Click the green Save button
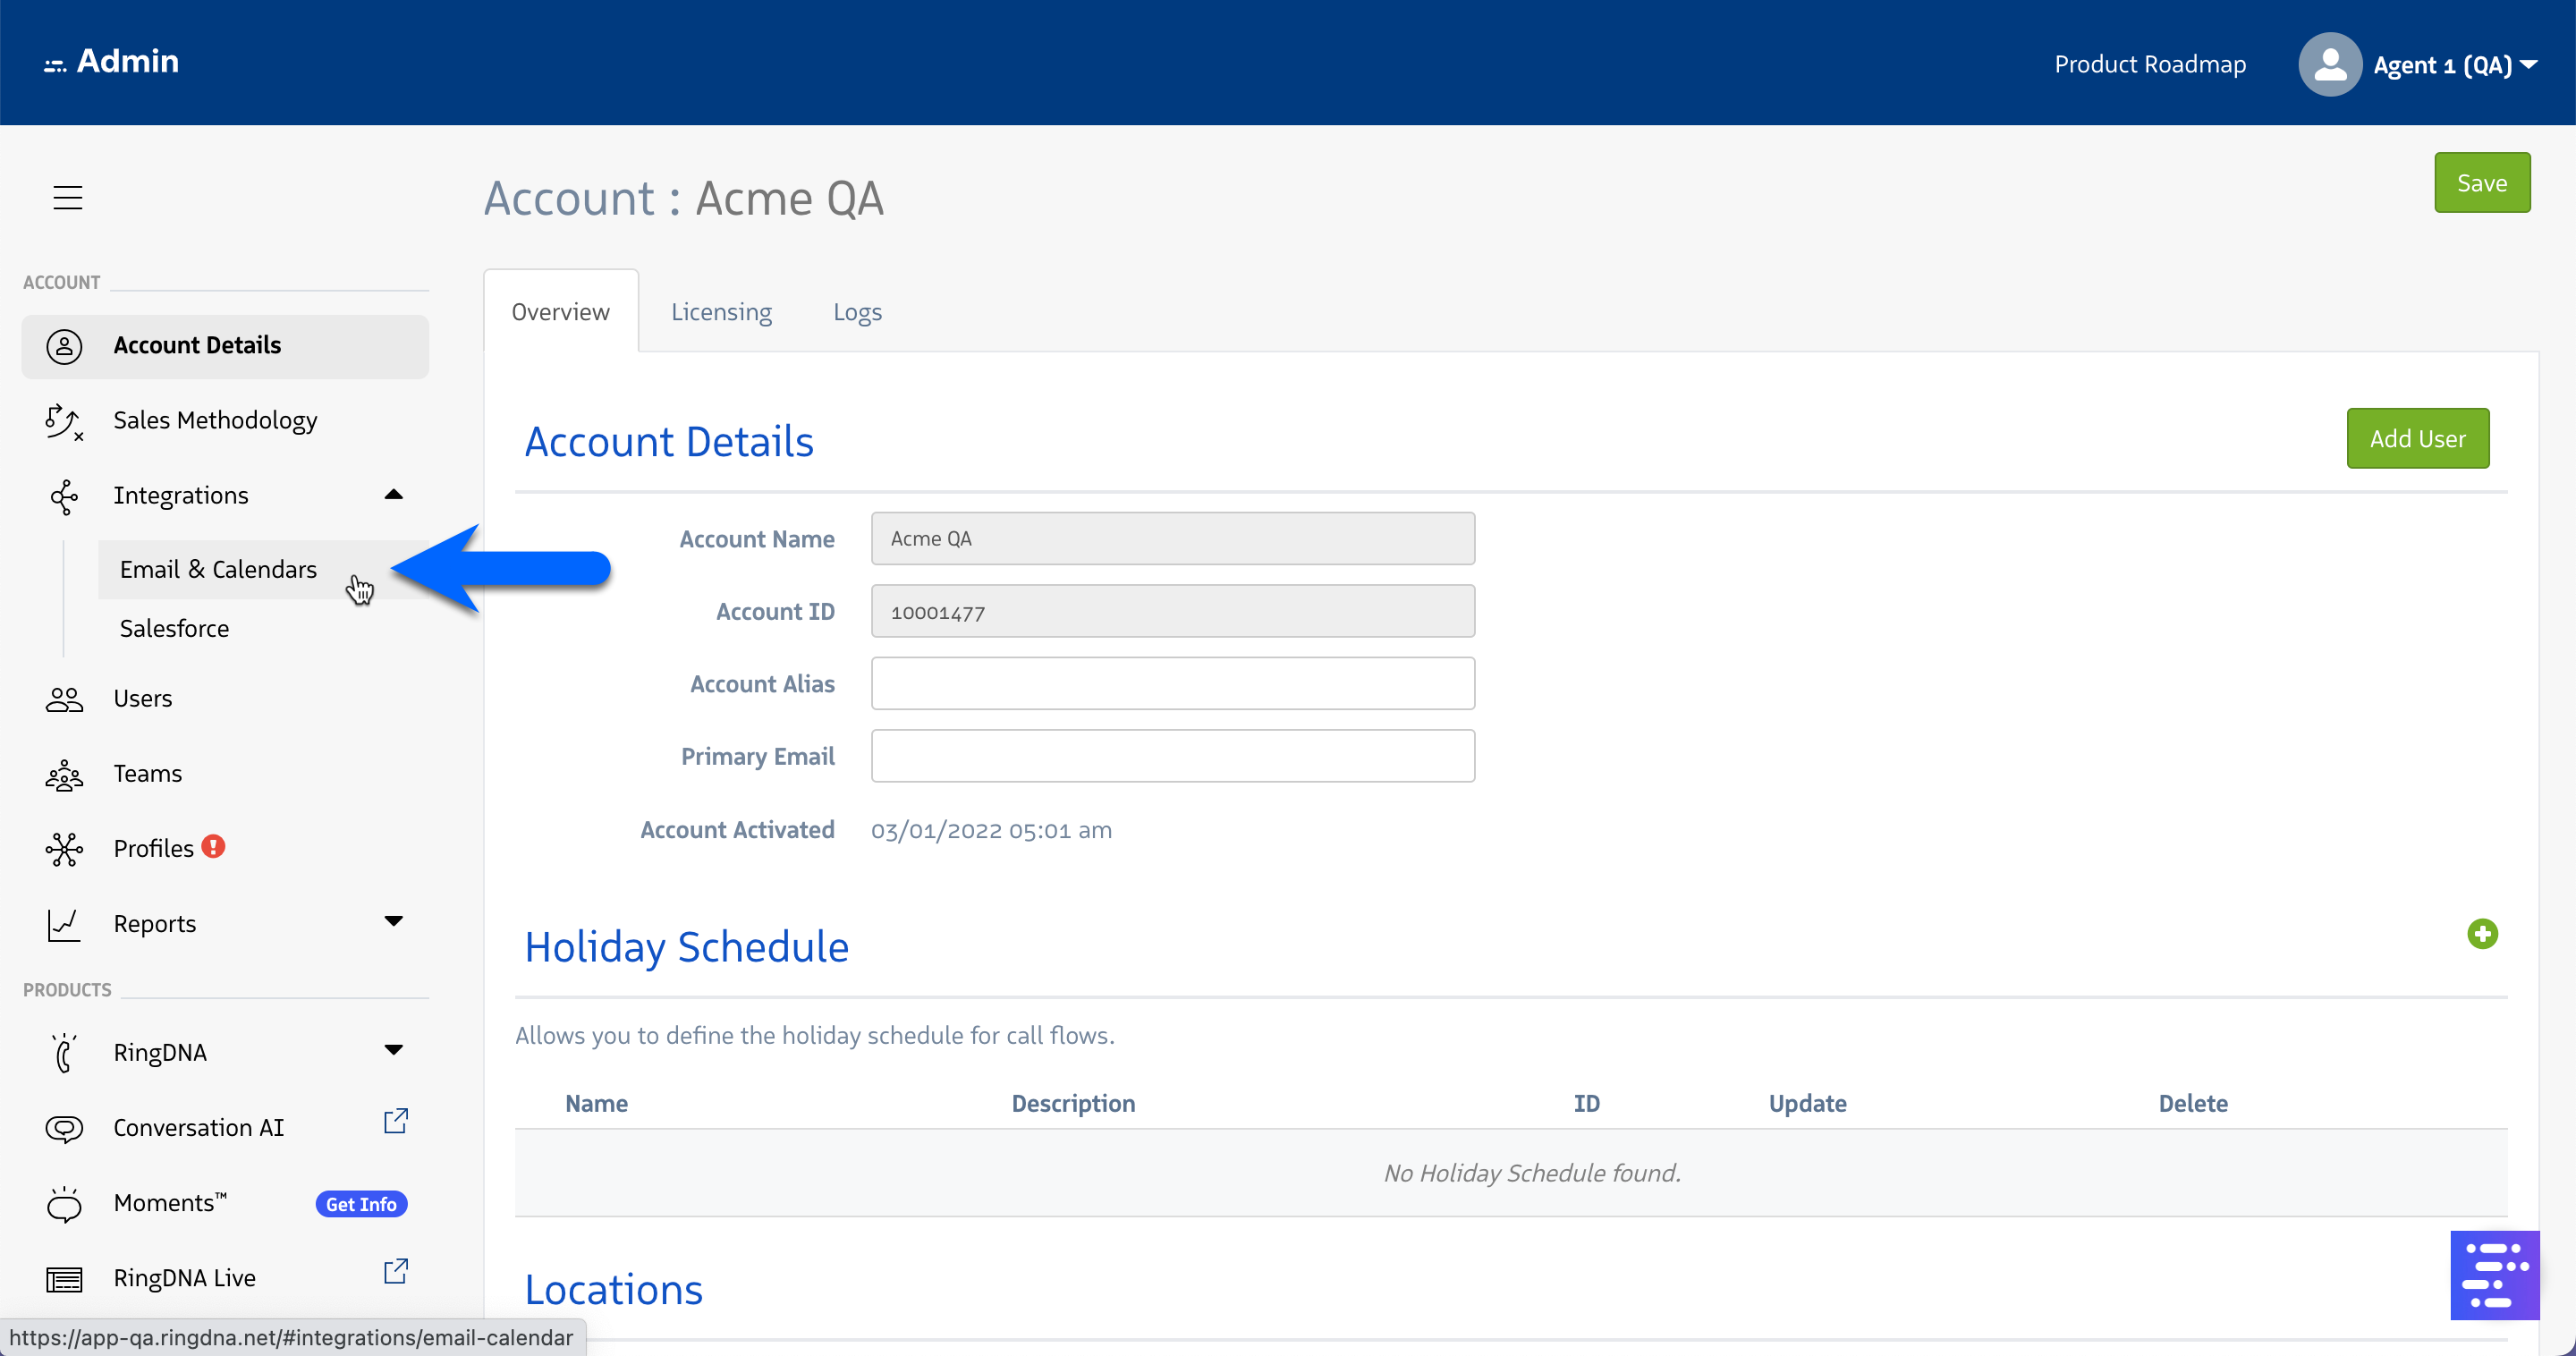The height and width of the screenshot is (1356, 2576). click(x=2481, y=183)
